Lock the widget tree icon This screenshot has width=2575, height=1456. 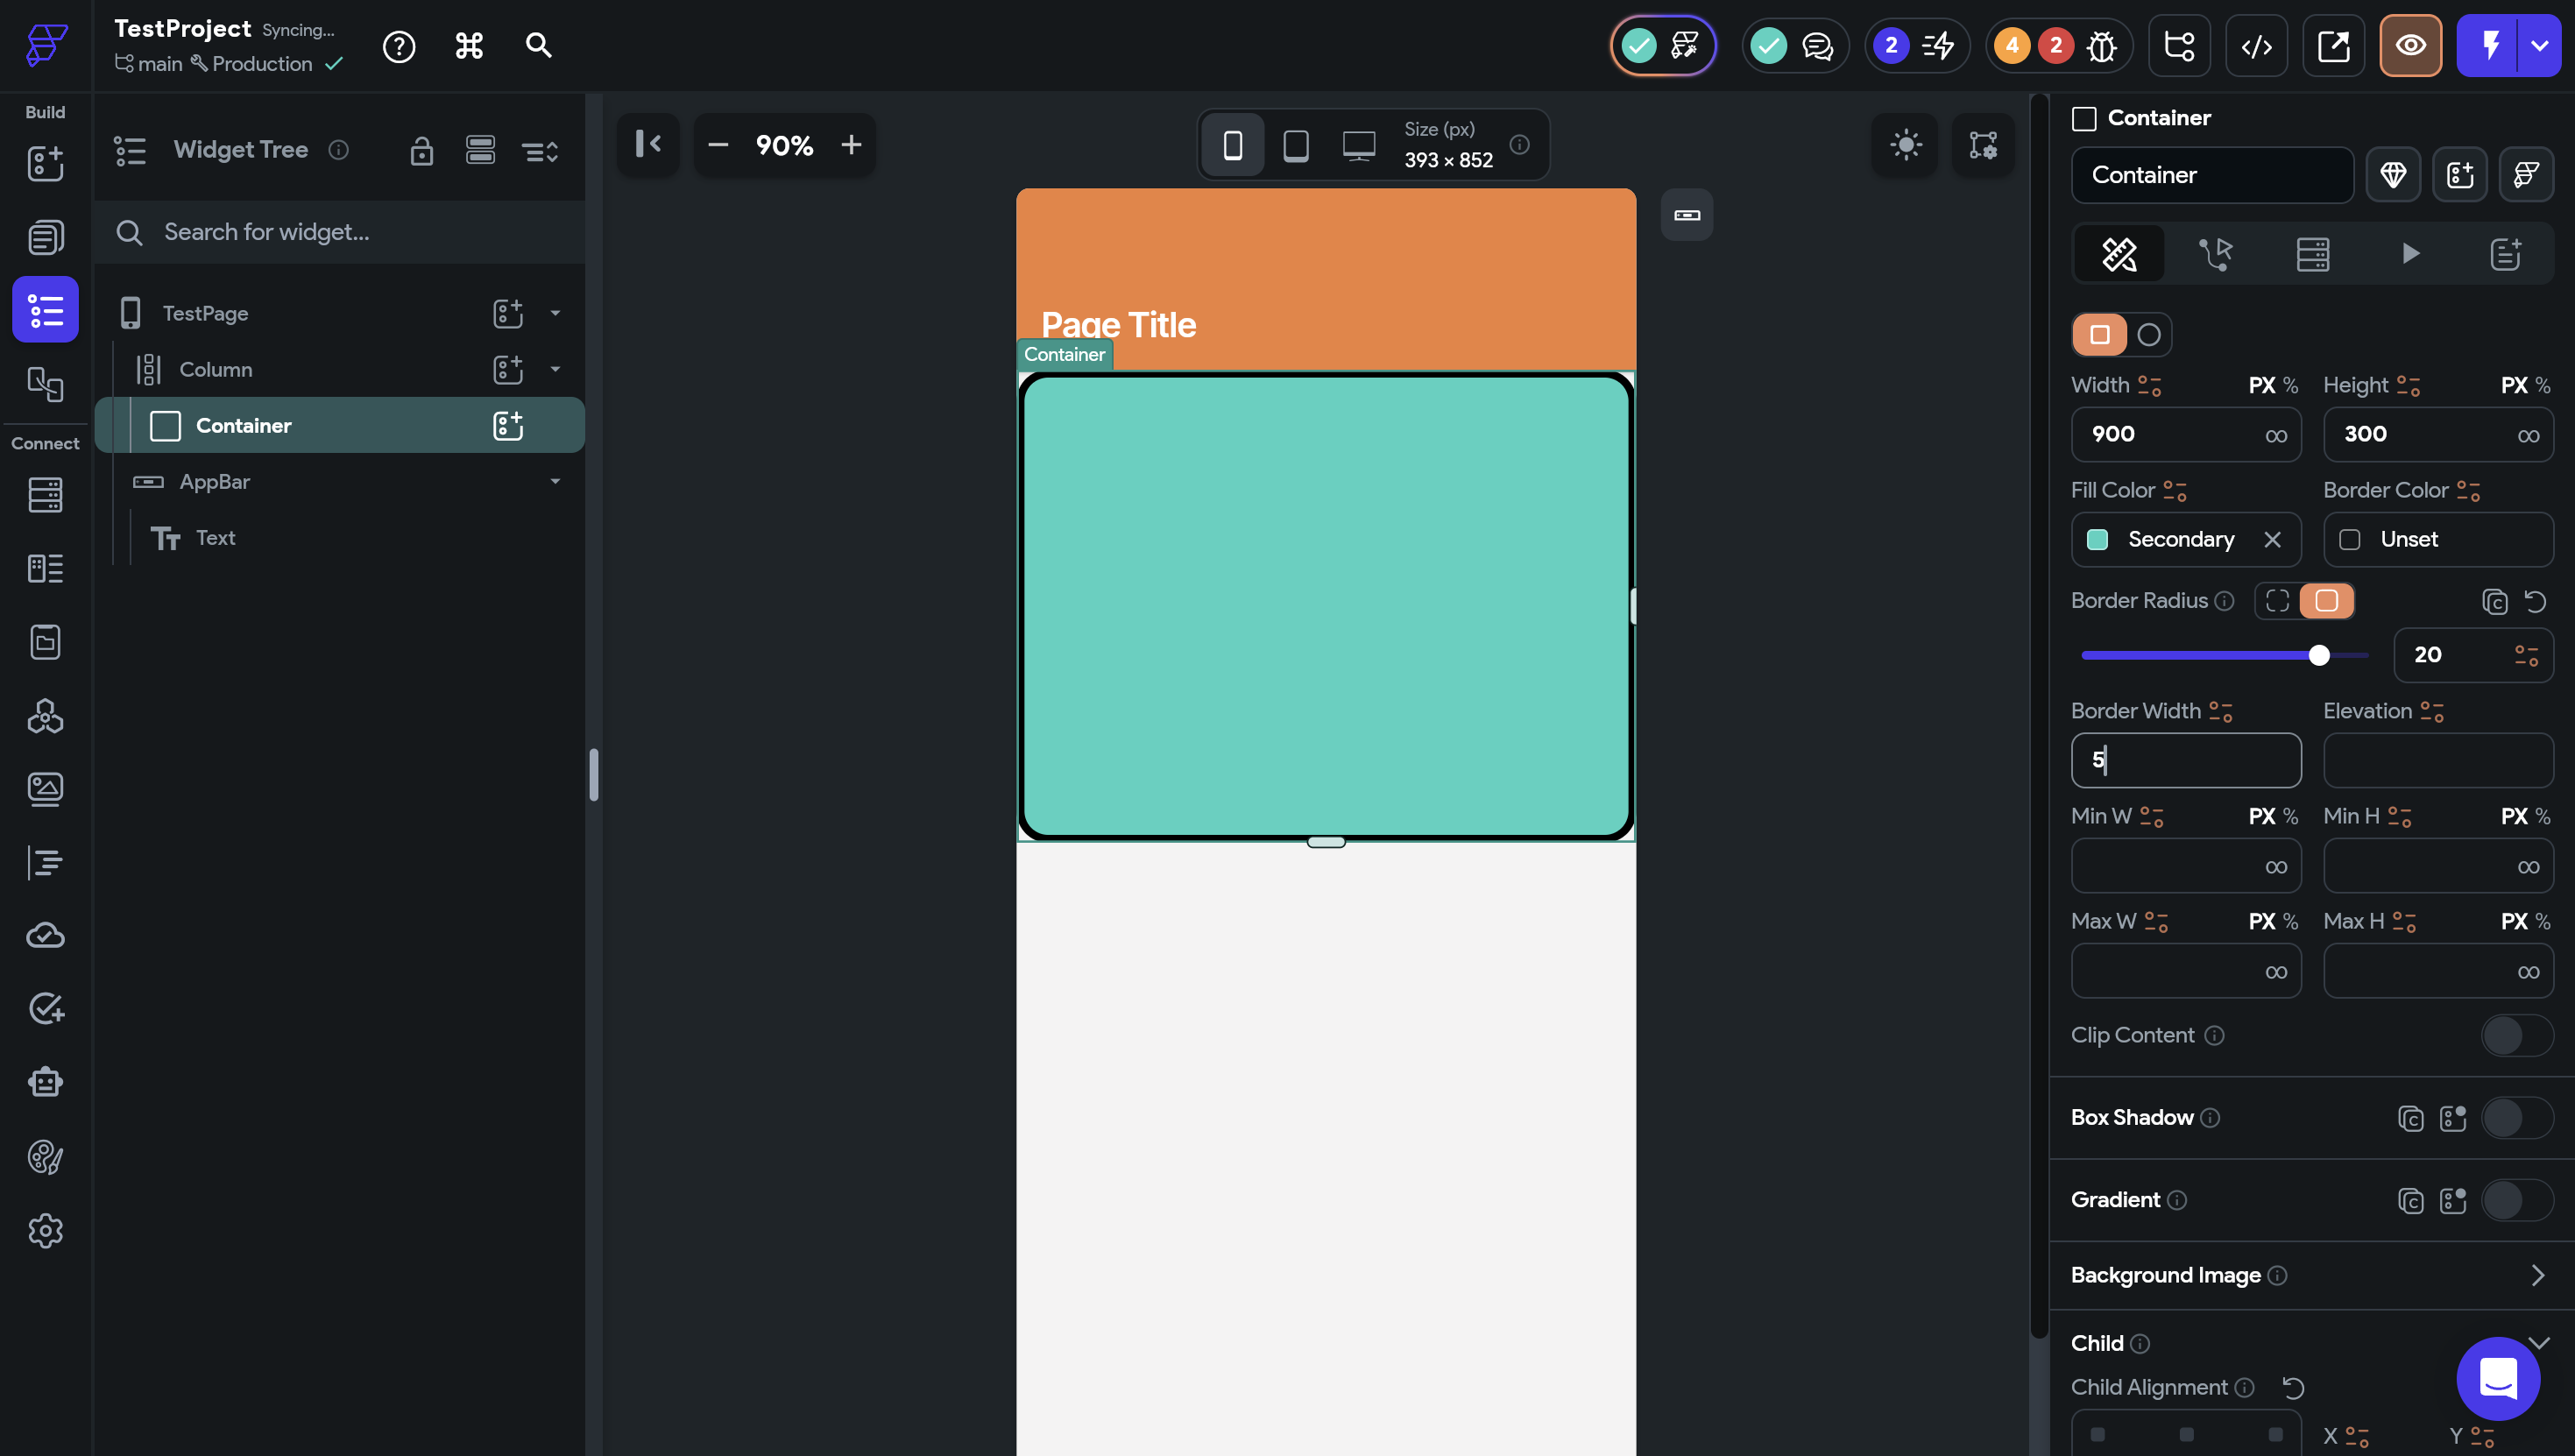(x=421, y=151)
